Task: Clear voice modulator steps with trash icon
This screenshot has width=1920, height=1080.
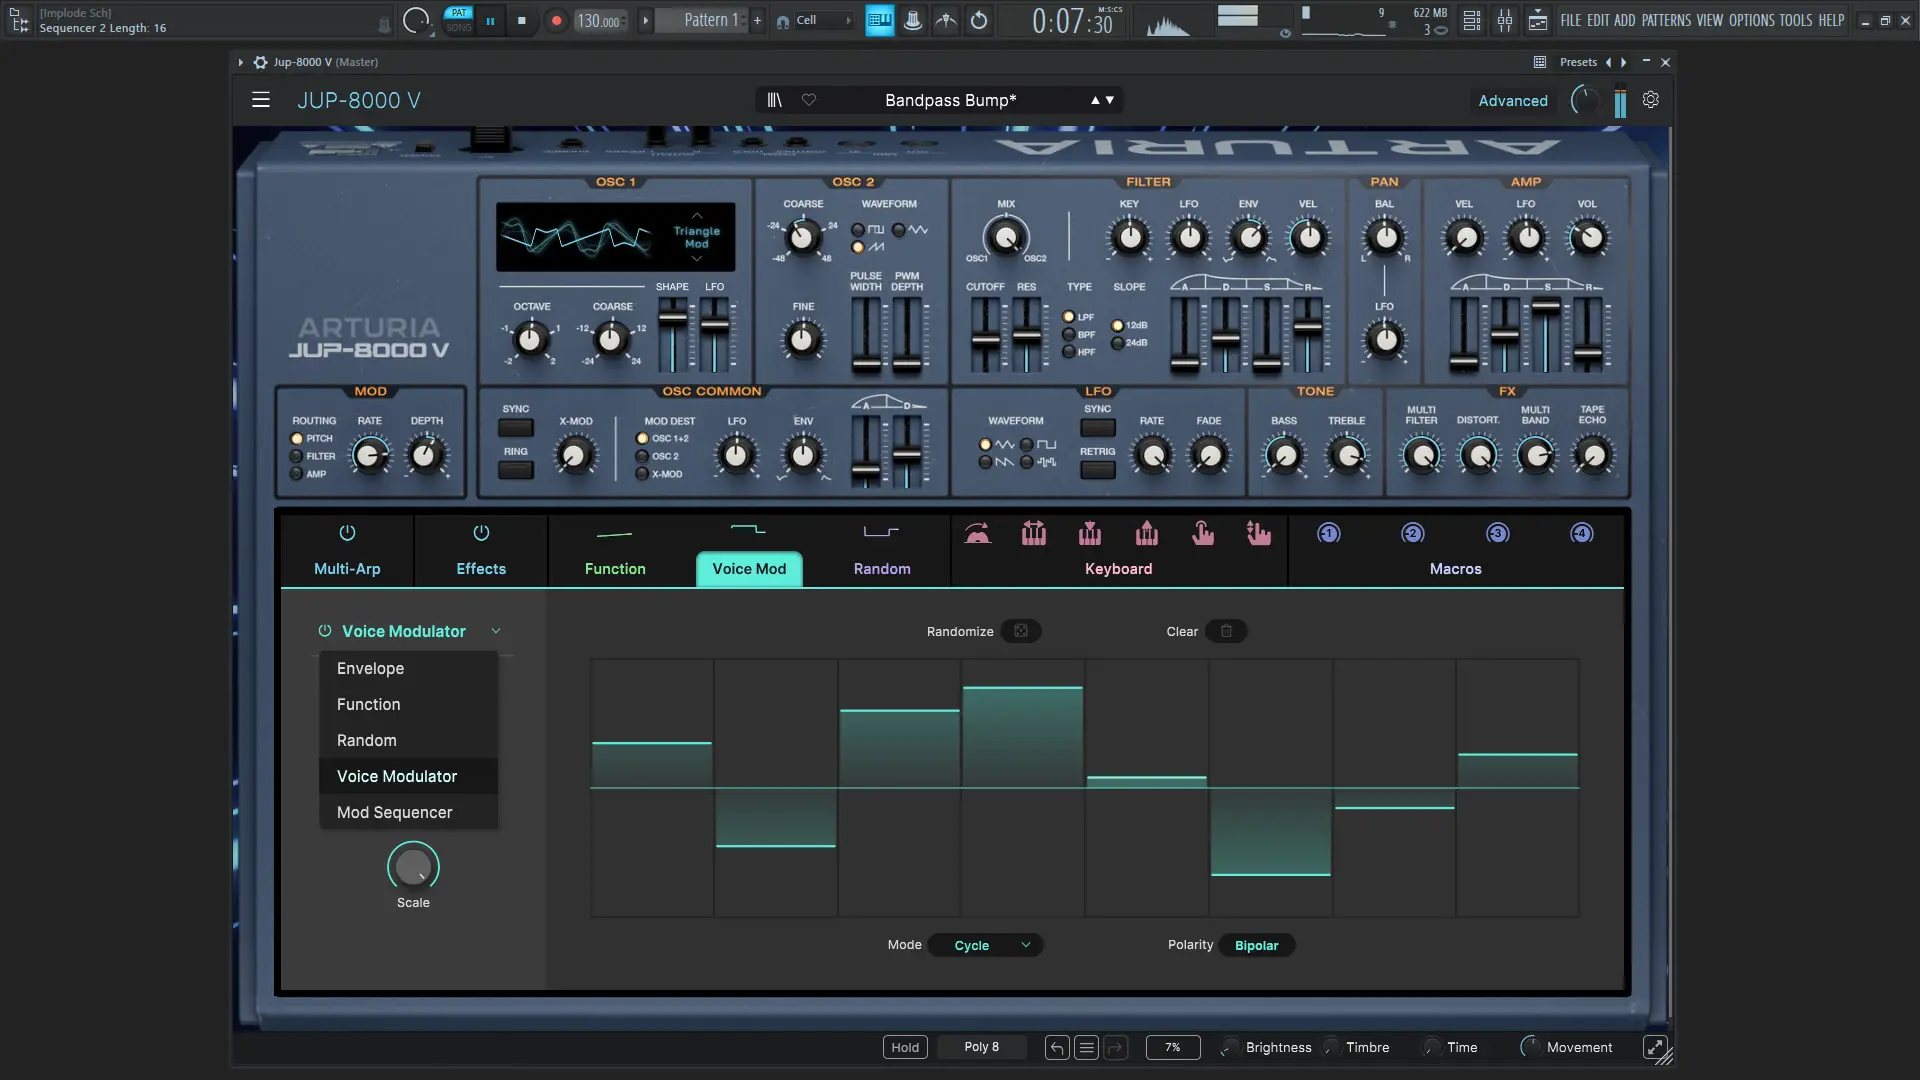Action: tap(1226, 631)
